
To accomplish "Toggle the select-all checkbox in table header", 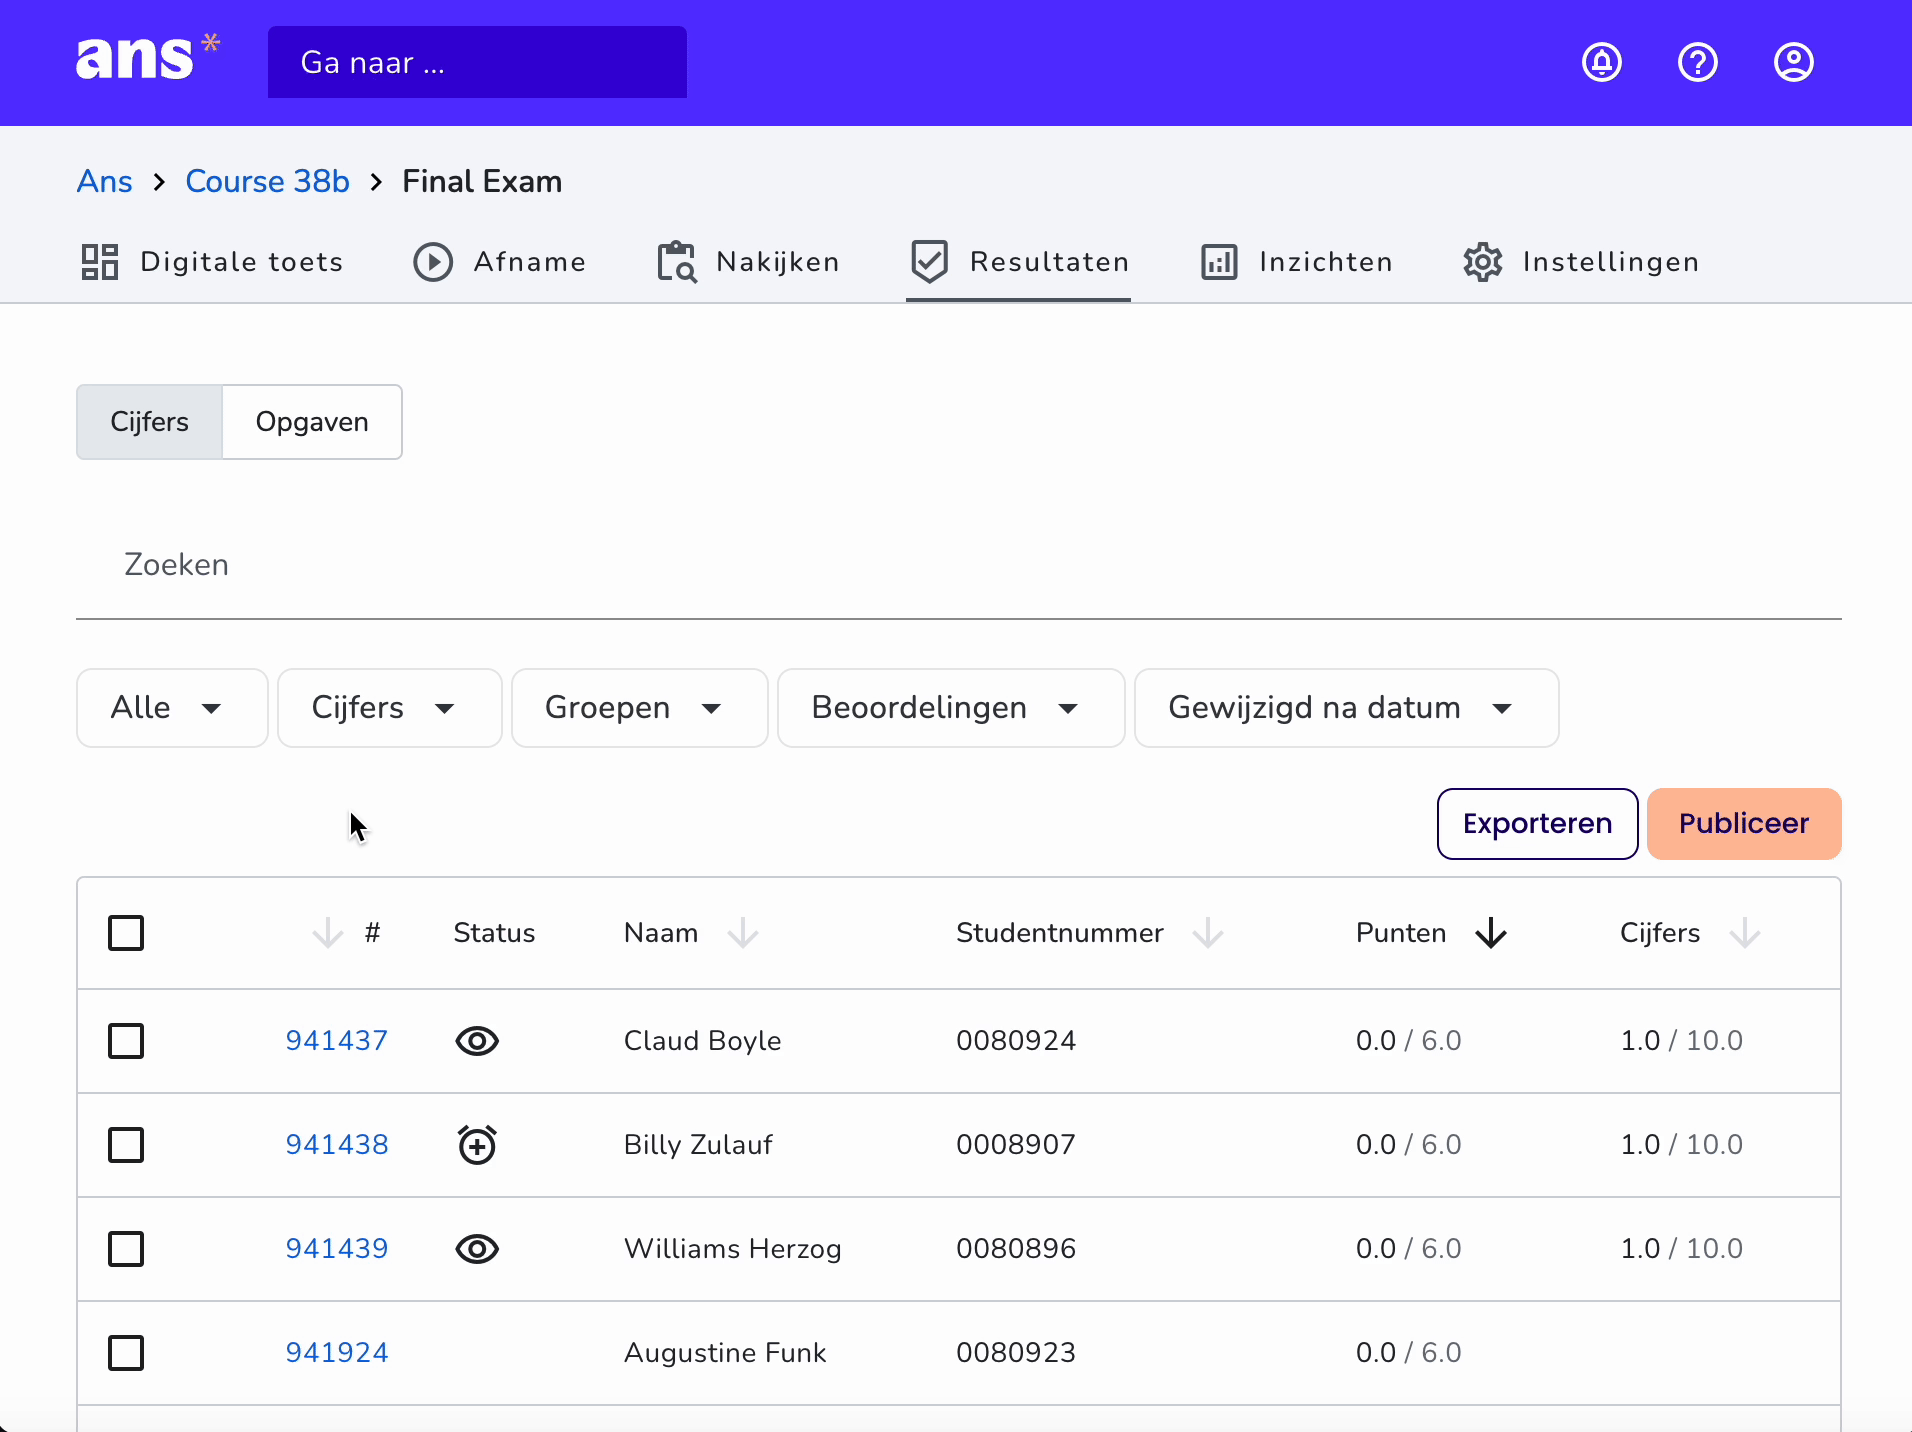I will 126,933.
